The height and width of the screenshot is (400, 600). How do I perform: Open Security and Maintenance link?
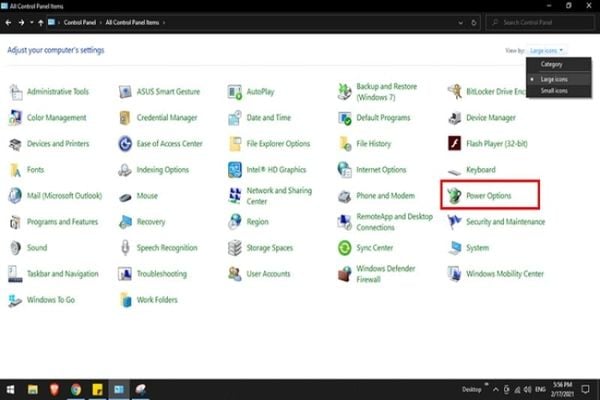click(505, 222)
